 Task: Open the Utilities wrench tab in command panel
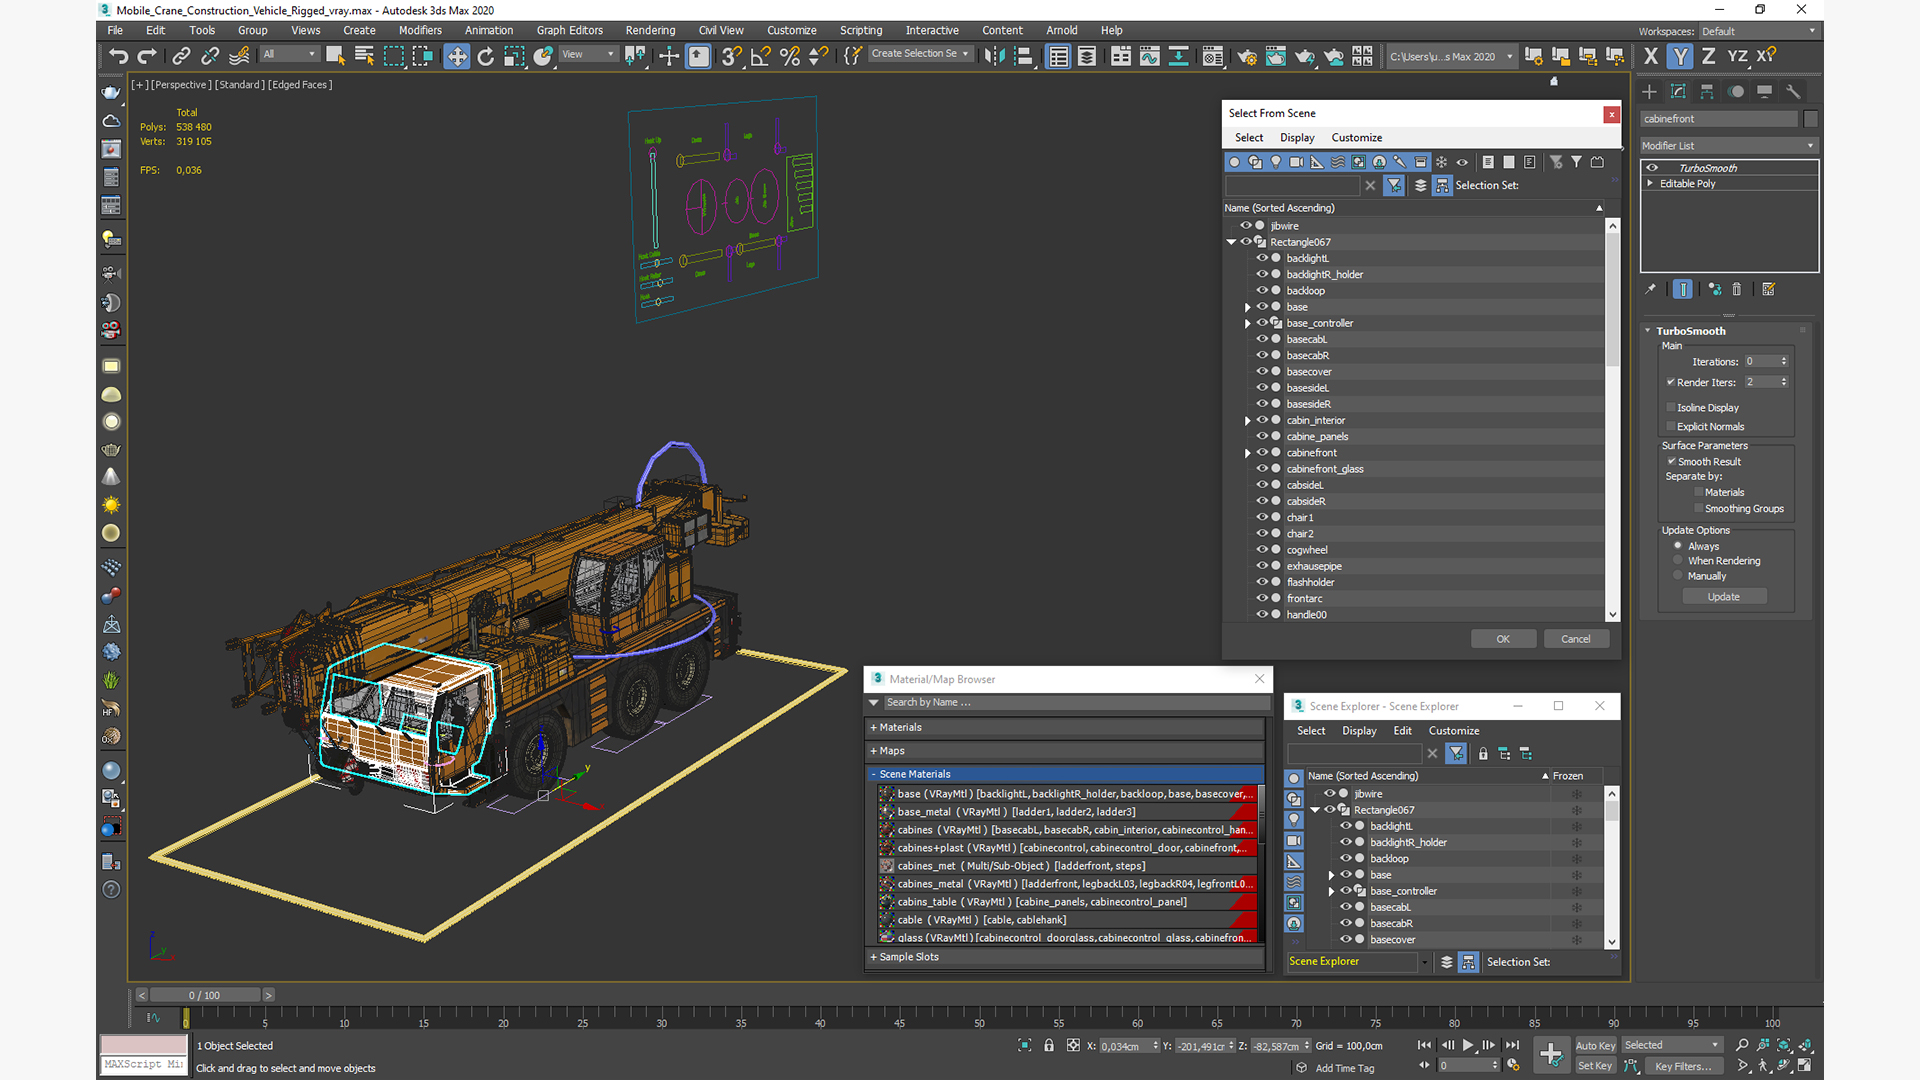click(1793, 91)
